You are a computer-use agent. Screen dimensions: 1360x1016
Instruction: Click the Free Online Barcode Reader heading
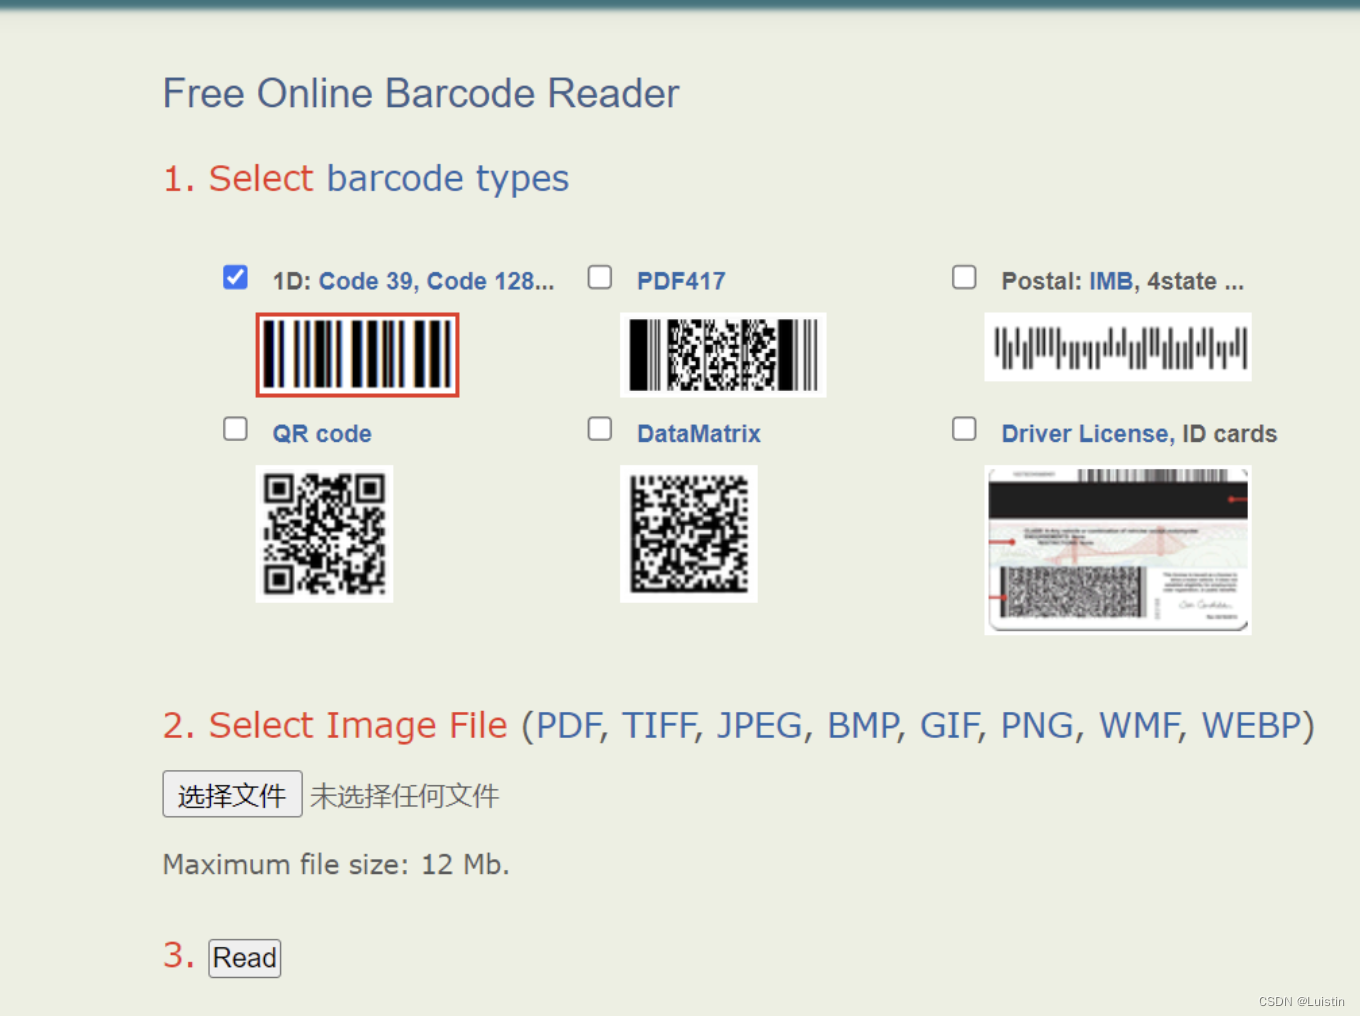[x=421, y=93]
